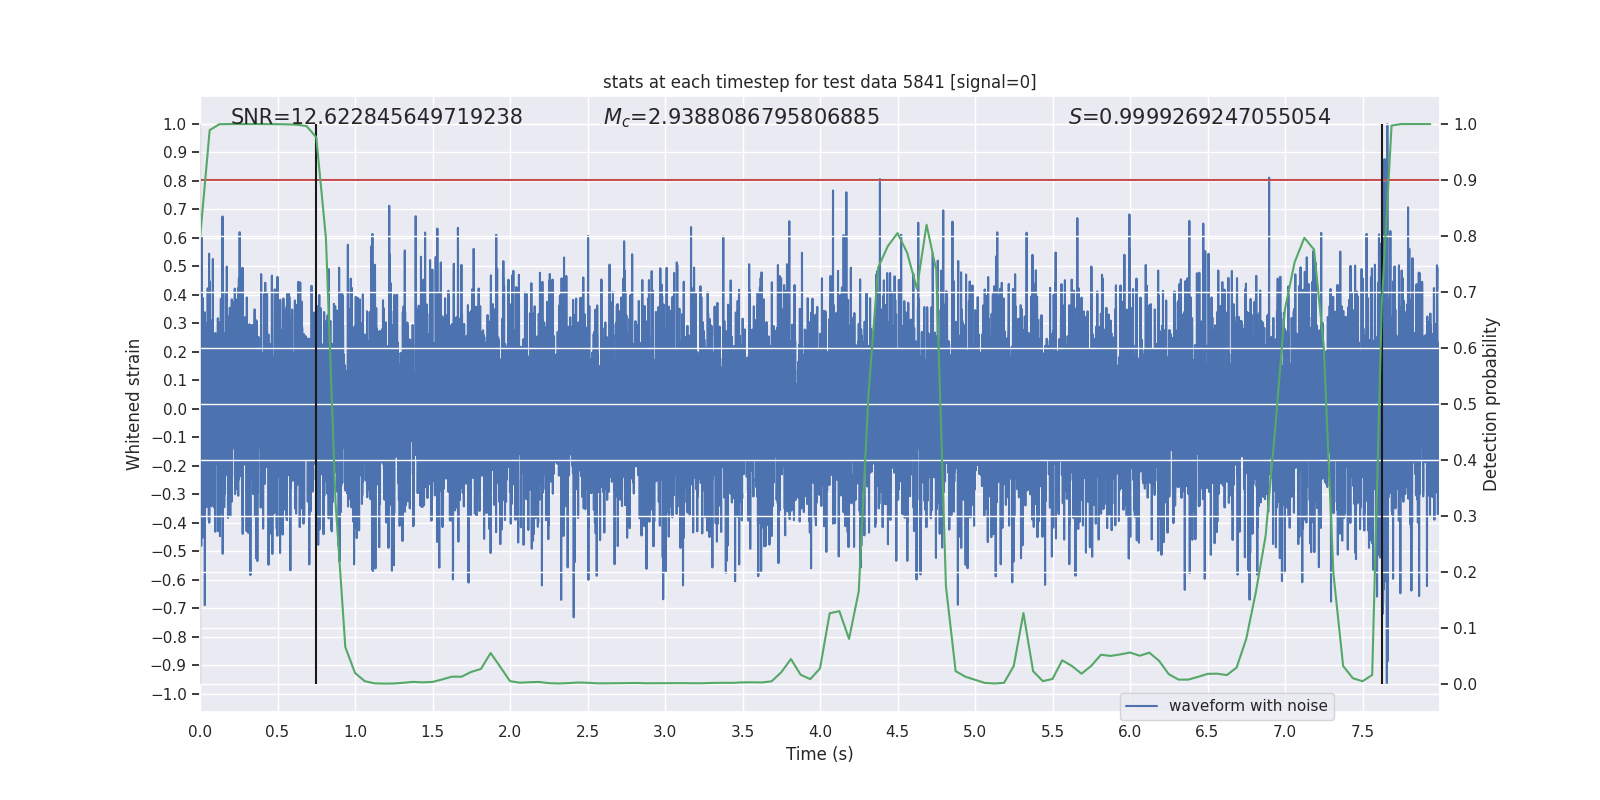Click the x-axis tick label 7.5
Image resolution: width=1600 pixels, height=800 pixels.
pos(1362,731)
